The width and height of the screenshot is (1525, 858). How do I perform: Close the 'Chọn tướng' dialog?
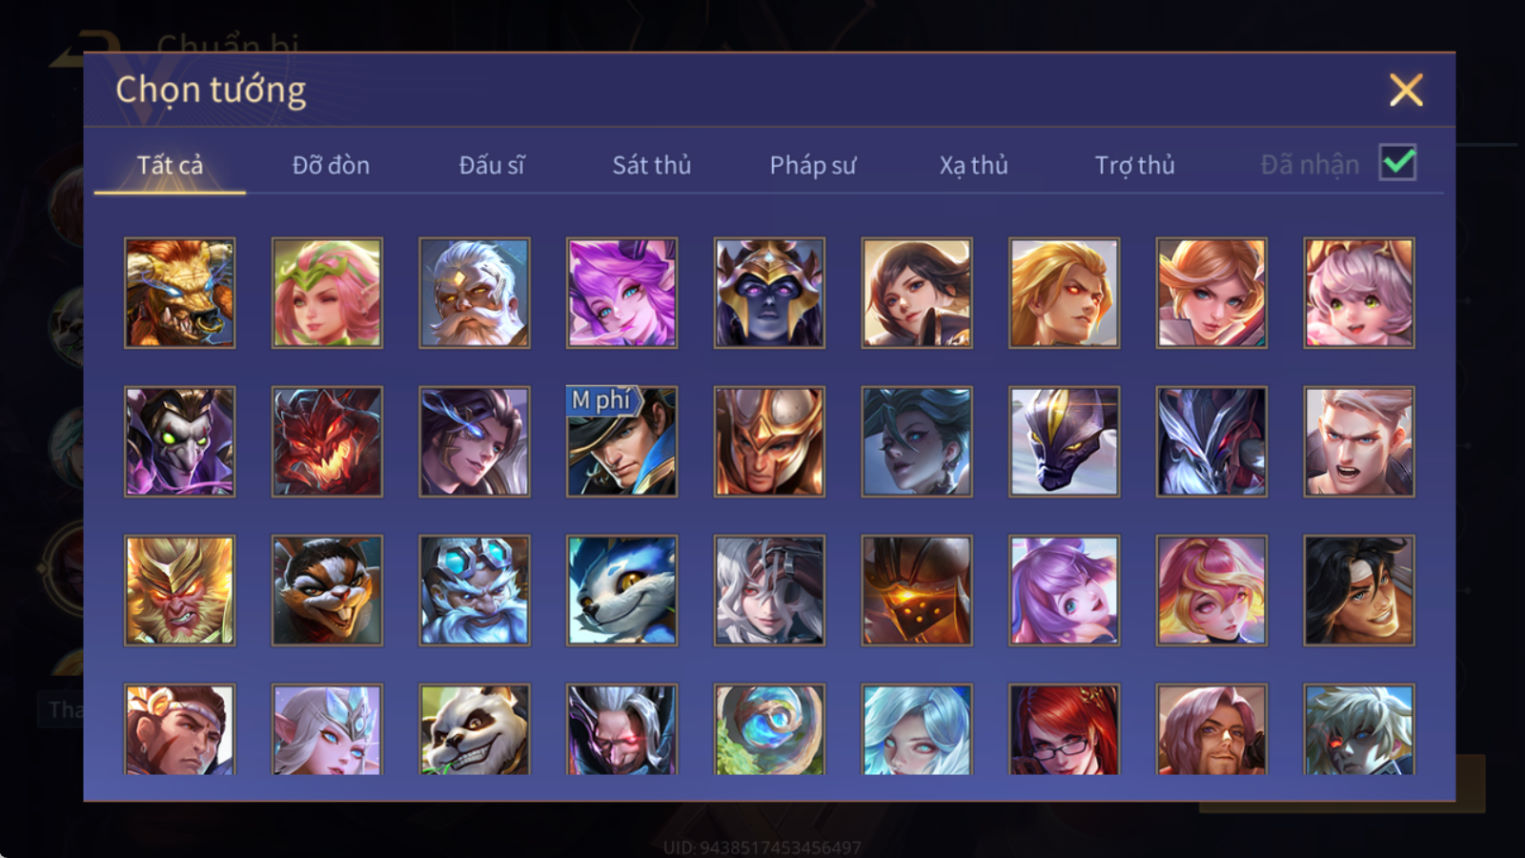coord(1406,90)
